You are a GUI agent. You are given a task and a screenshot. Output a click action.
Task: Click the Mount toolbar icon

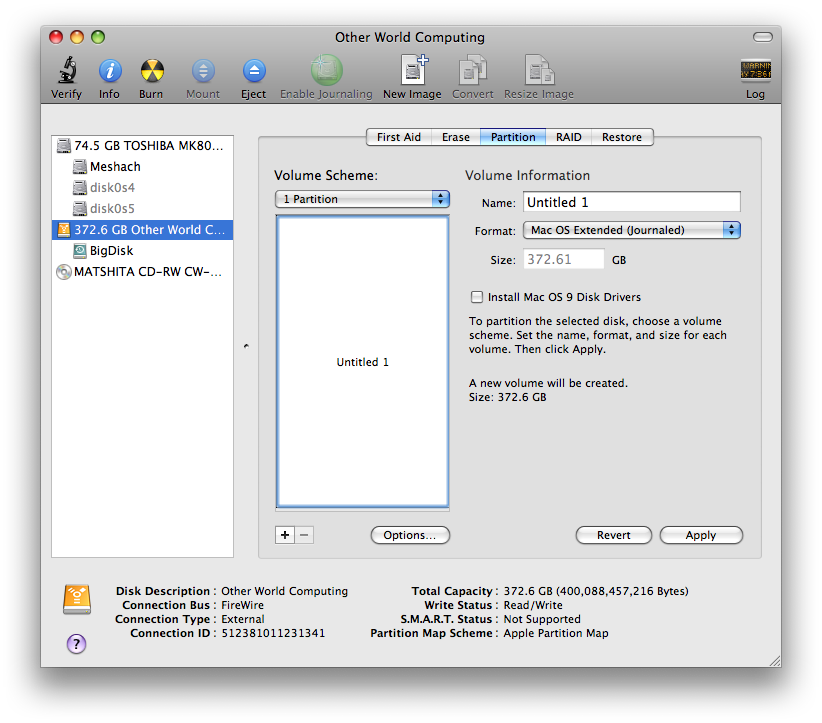tap(203, 71)
